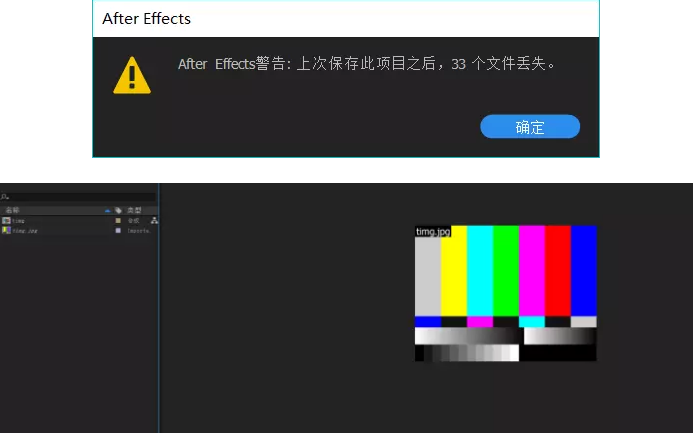This screenshot has width=693, height=433.
Task: Click the blue sort arrow in column header
Action: (107, 211)
